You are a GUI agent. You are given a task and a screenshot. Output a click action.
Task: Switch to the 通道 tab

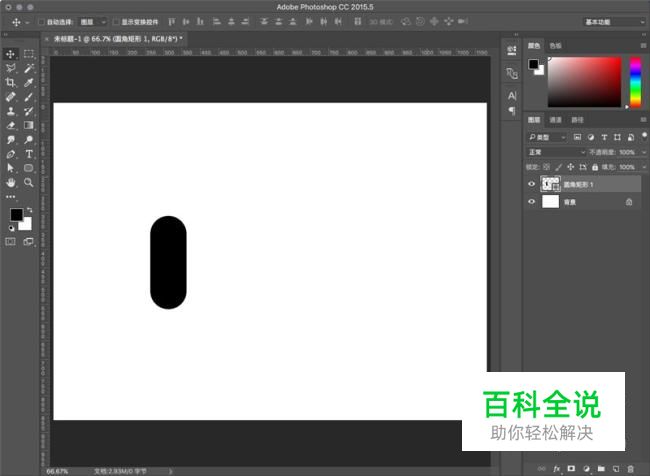point(557,120)
